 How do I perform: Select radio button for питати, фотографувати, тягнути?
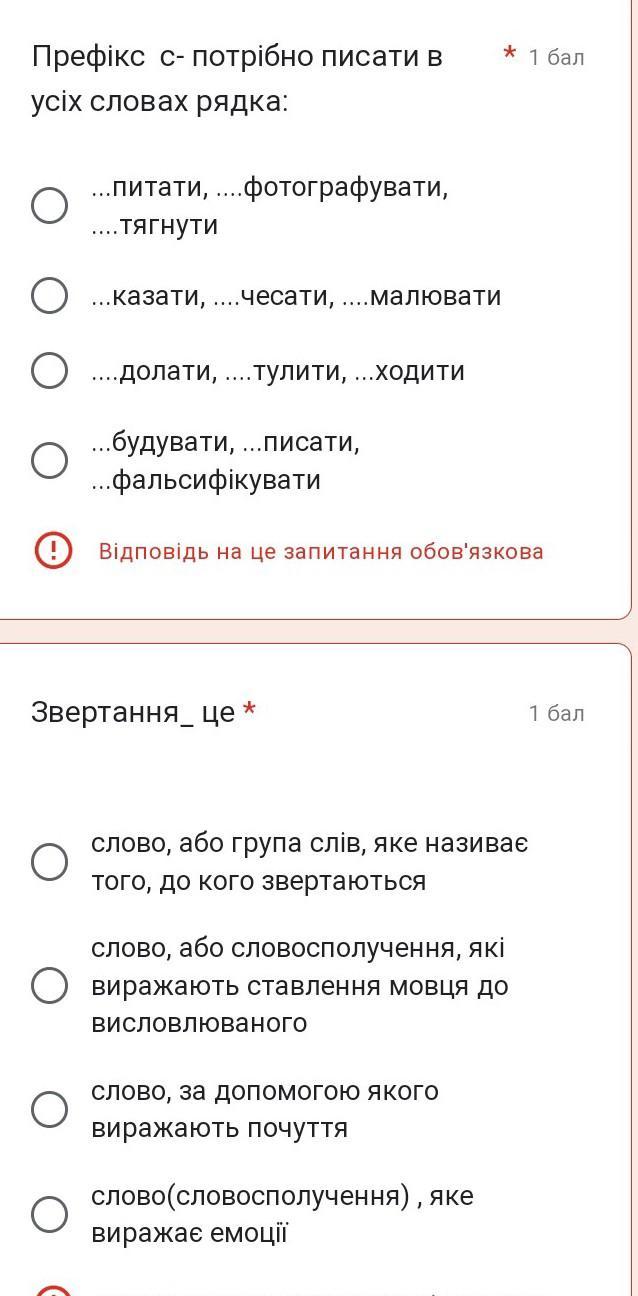coord(50,205)
